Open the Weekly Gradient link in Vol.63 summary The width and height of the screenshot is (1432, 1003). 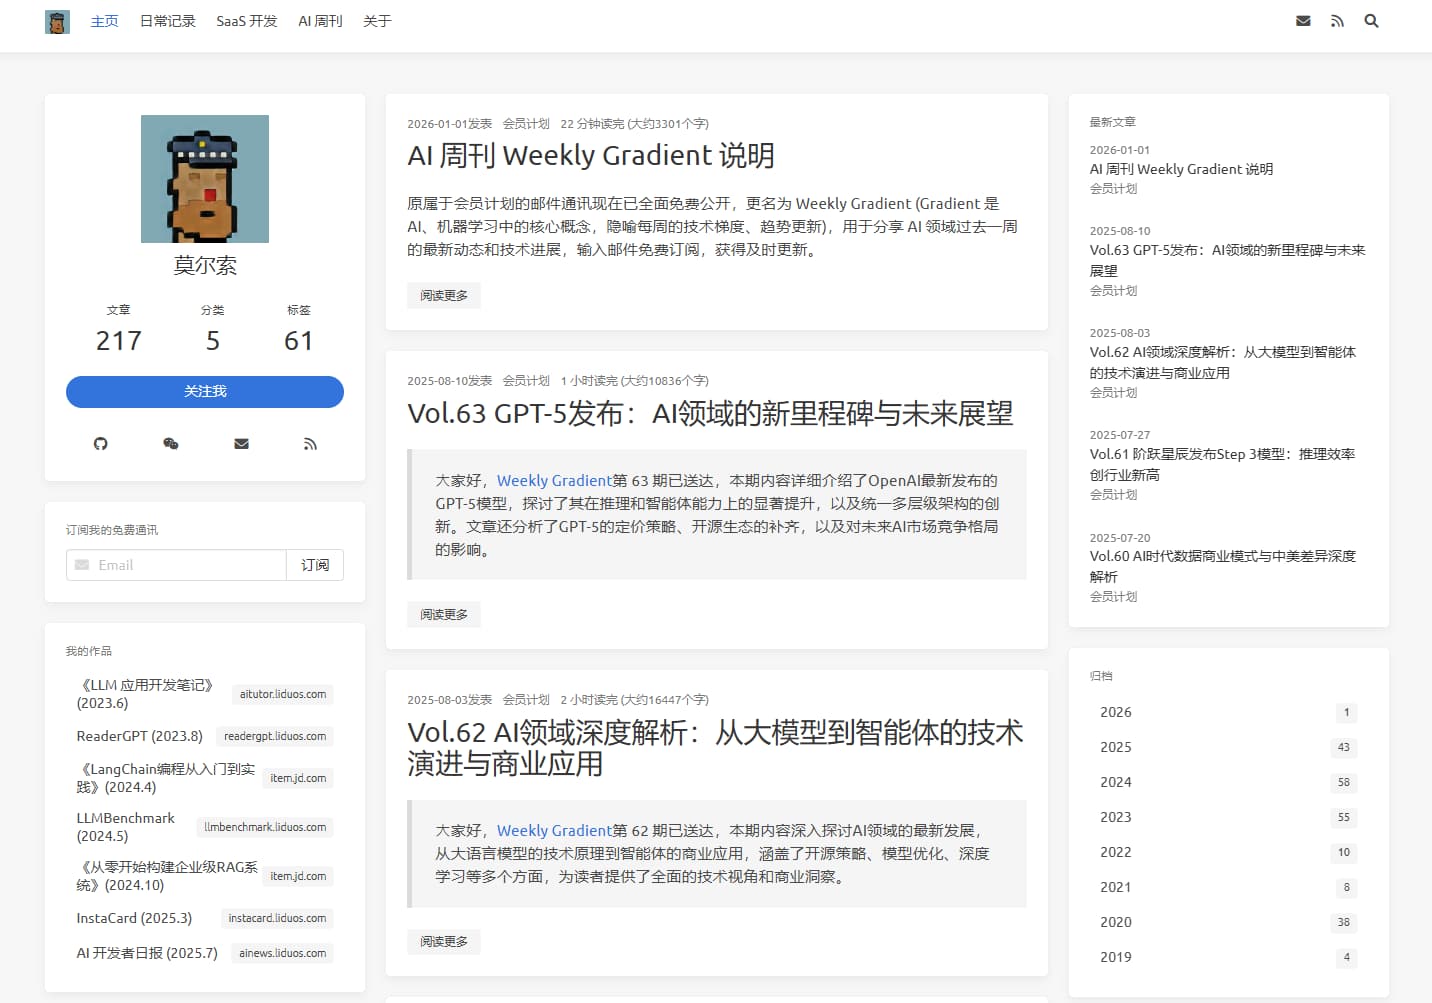coord(555,480)
